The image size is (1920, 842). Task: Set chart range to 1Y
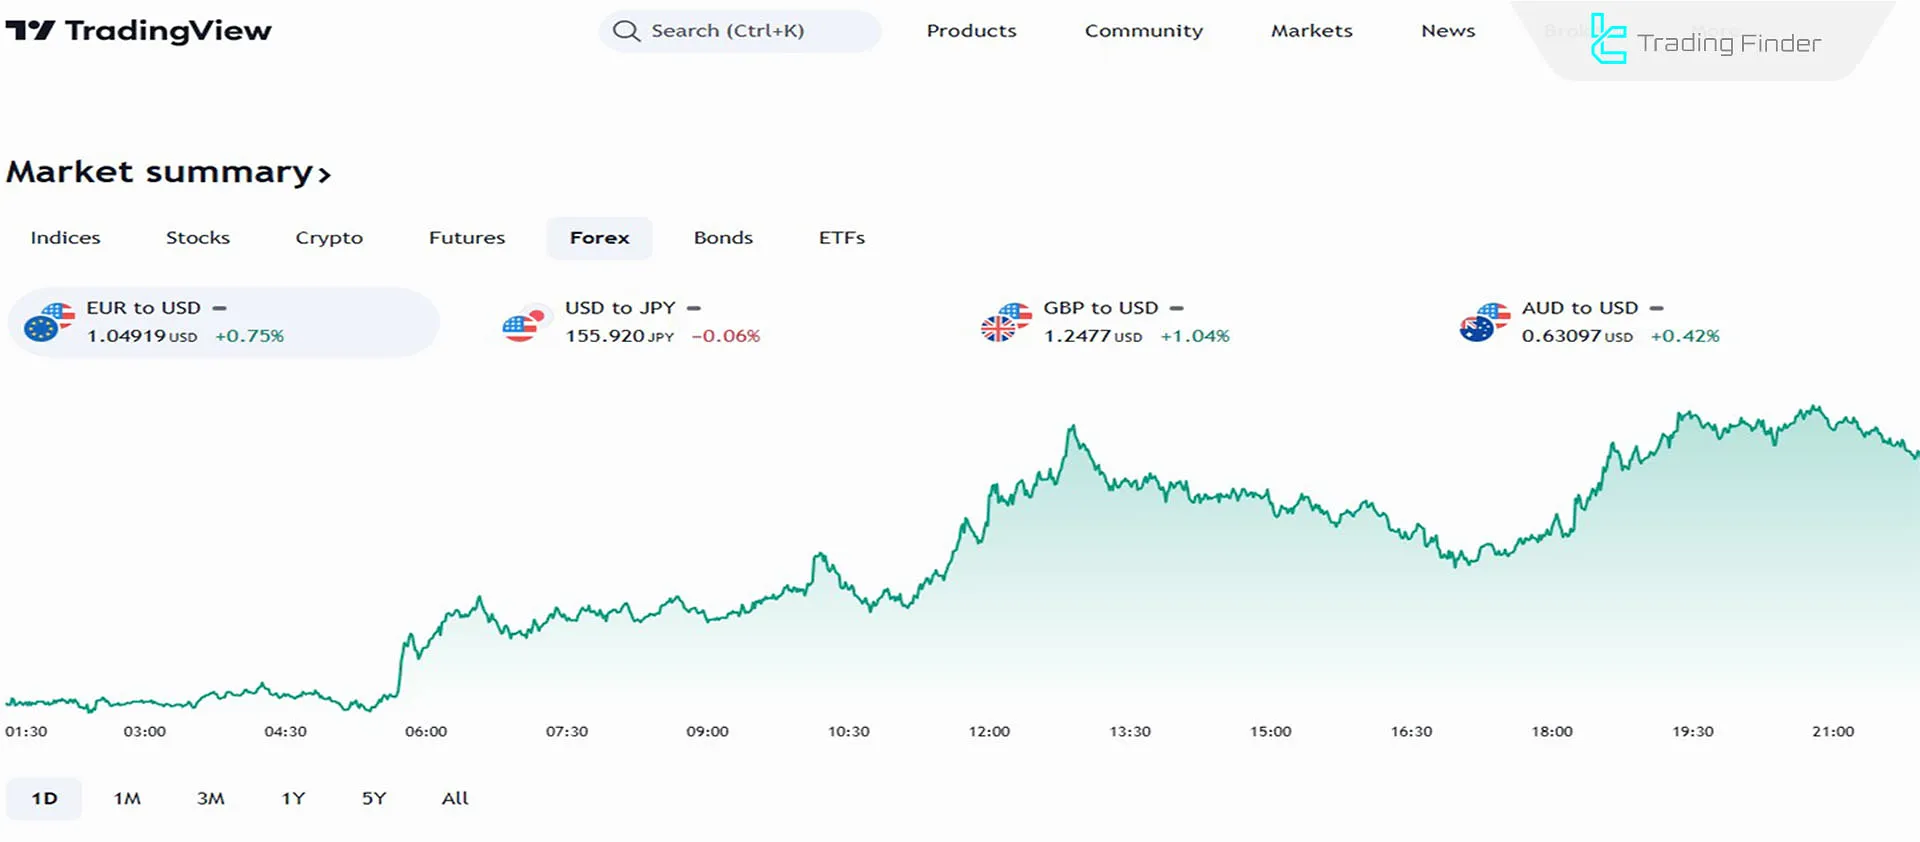(293, 798)
